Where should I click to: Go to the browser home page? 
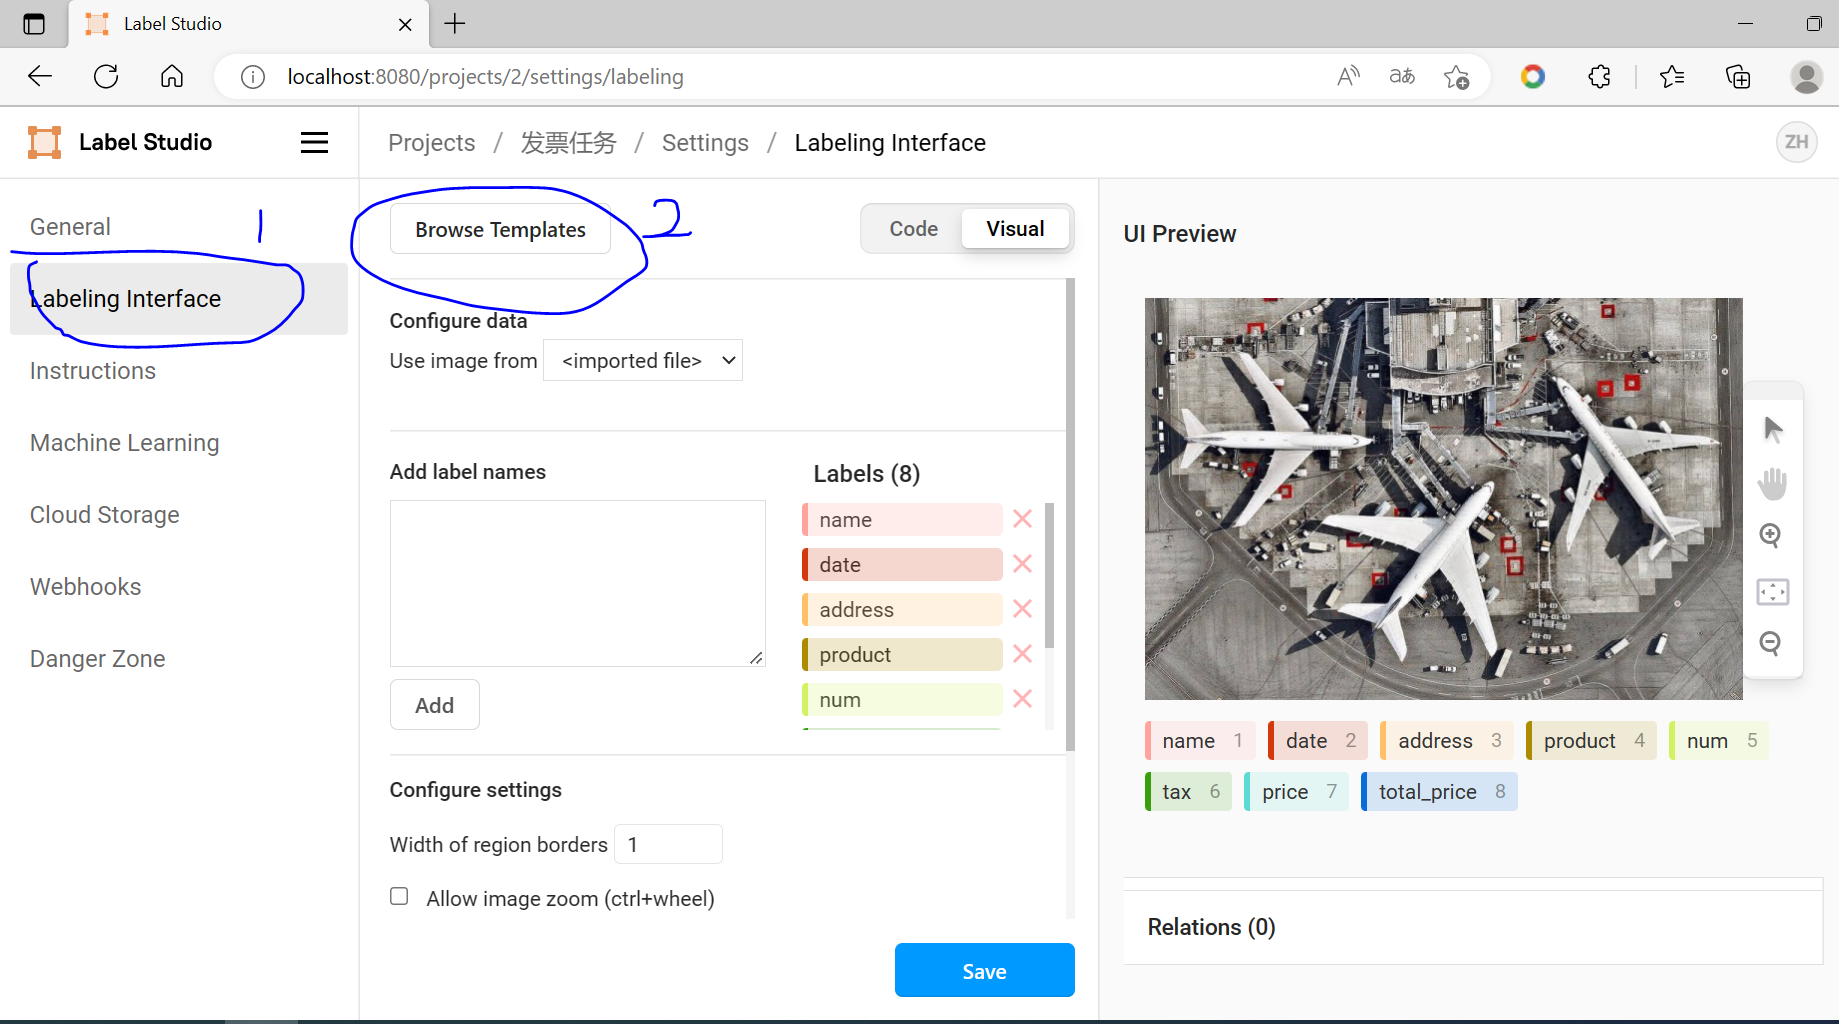pos(172,76)
